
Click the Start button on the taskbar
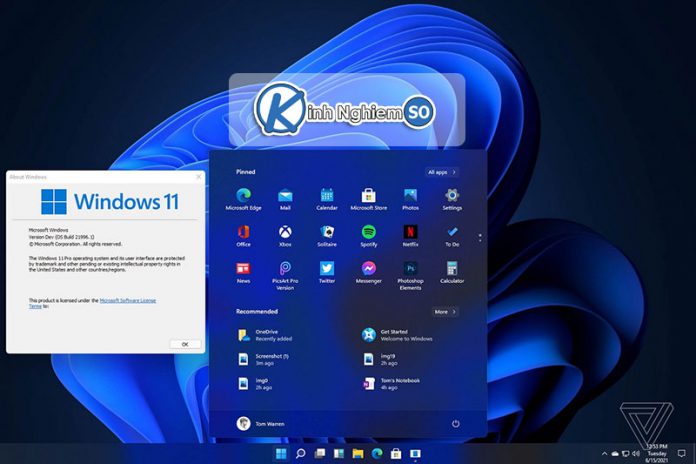(281, 453)
